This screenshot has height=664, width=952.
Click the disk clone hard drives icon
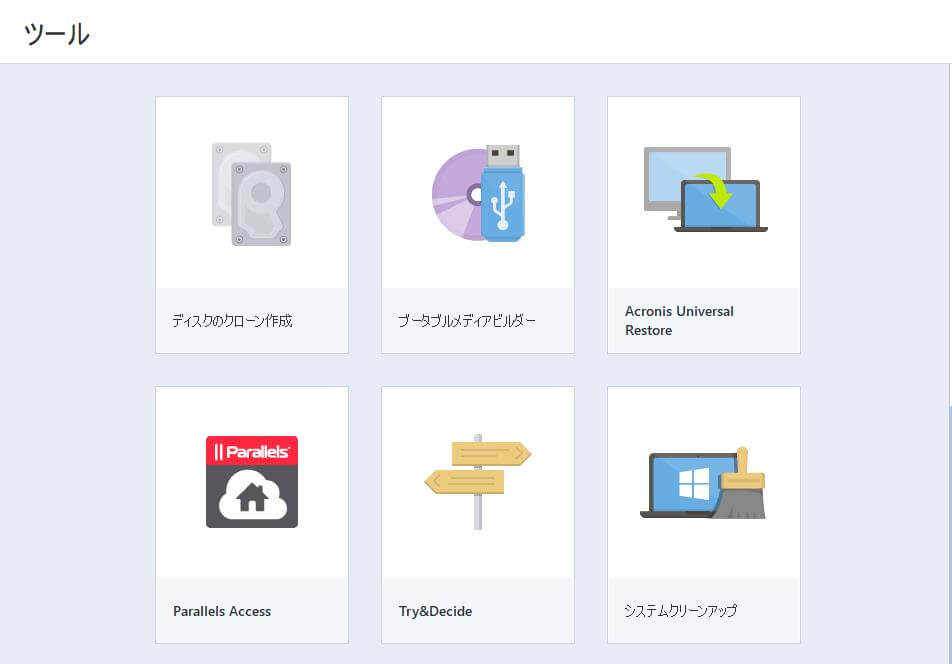coord(251,194)
